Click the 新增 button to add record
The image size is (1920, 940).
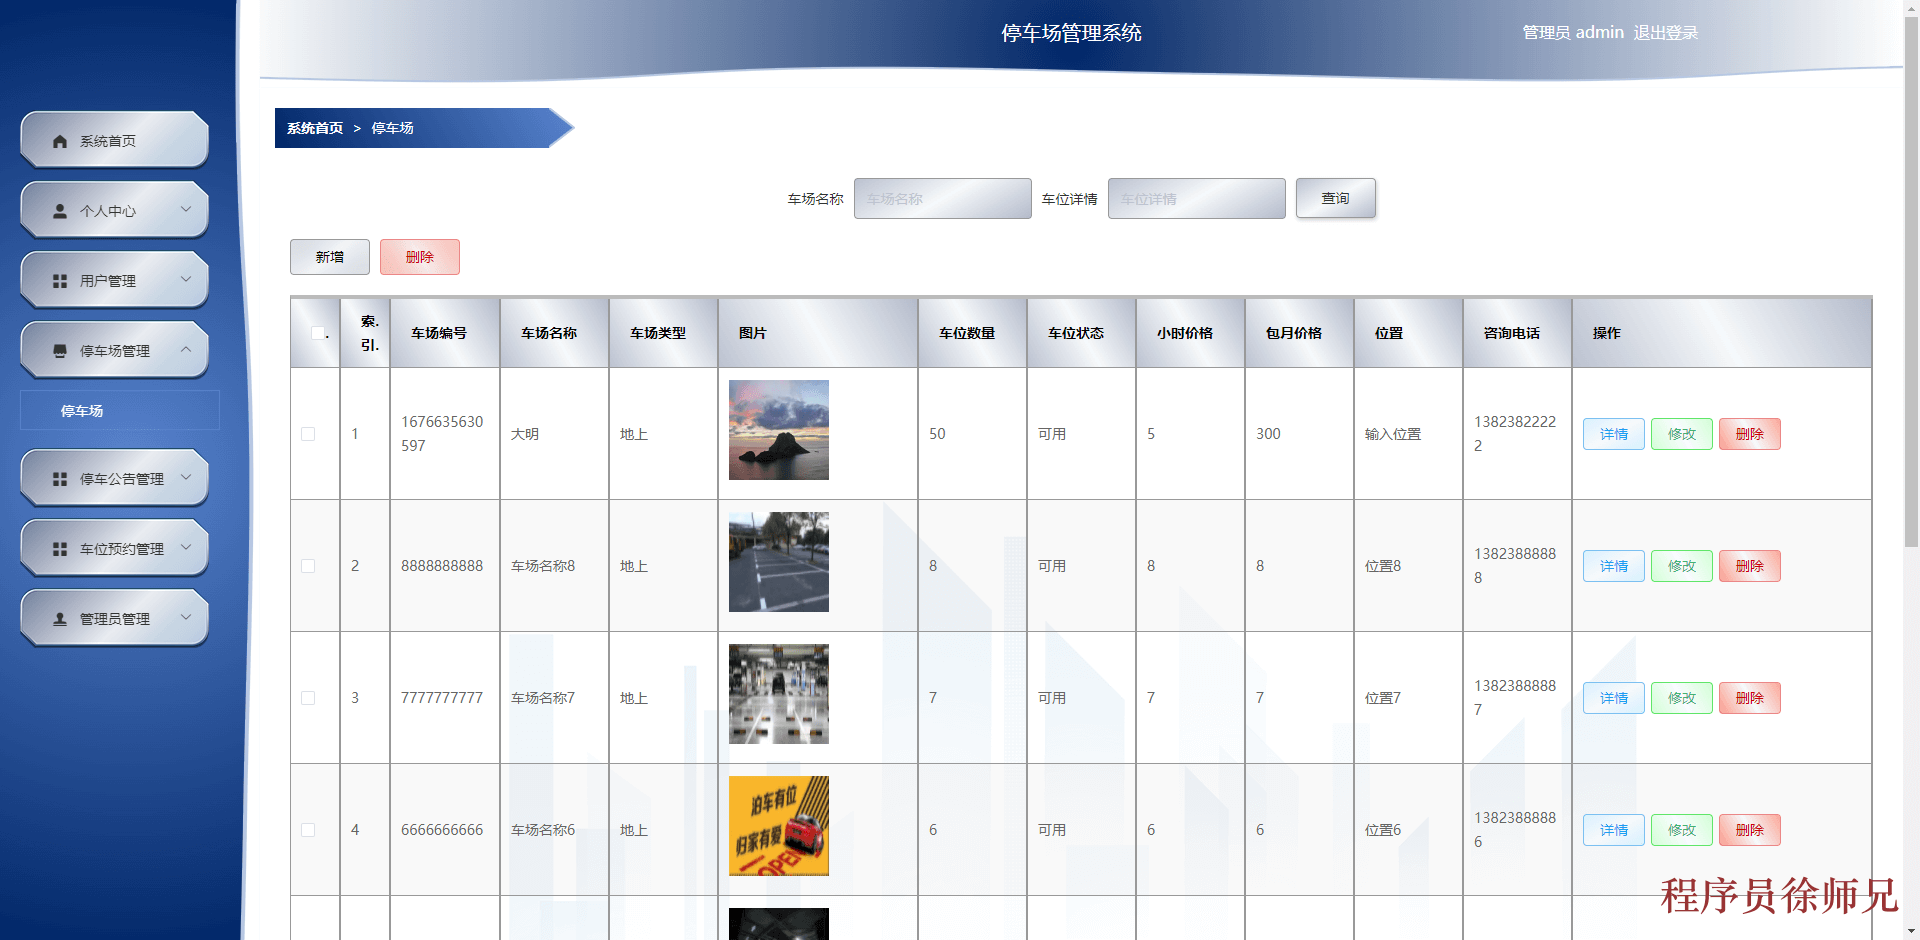coord(329,257)
